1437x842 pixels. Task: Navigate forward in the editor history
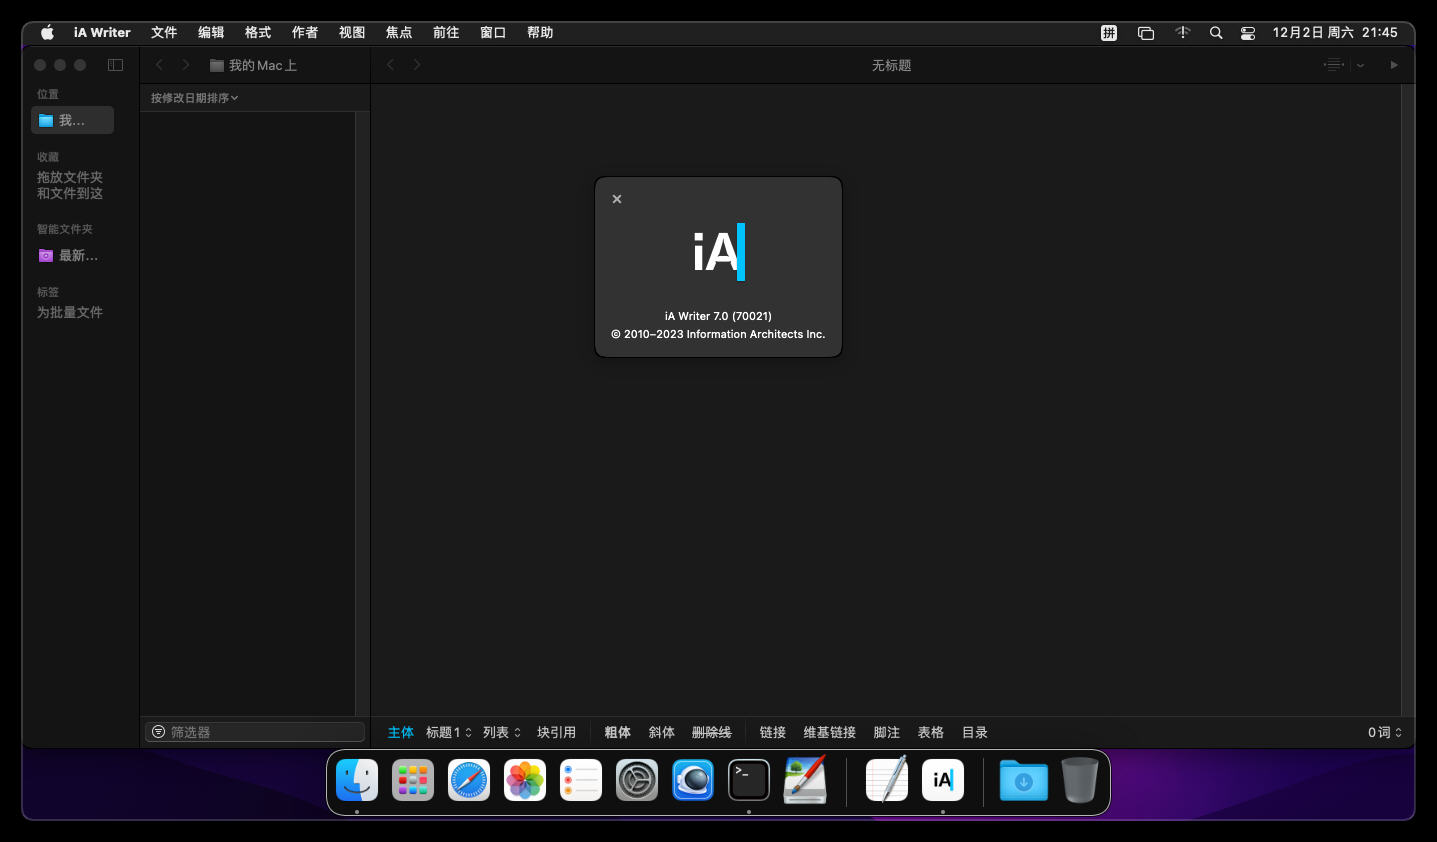[417, 65]
